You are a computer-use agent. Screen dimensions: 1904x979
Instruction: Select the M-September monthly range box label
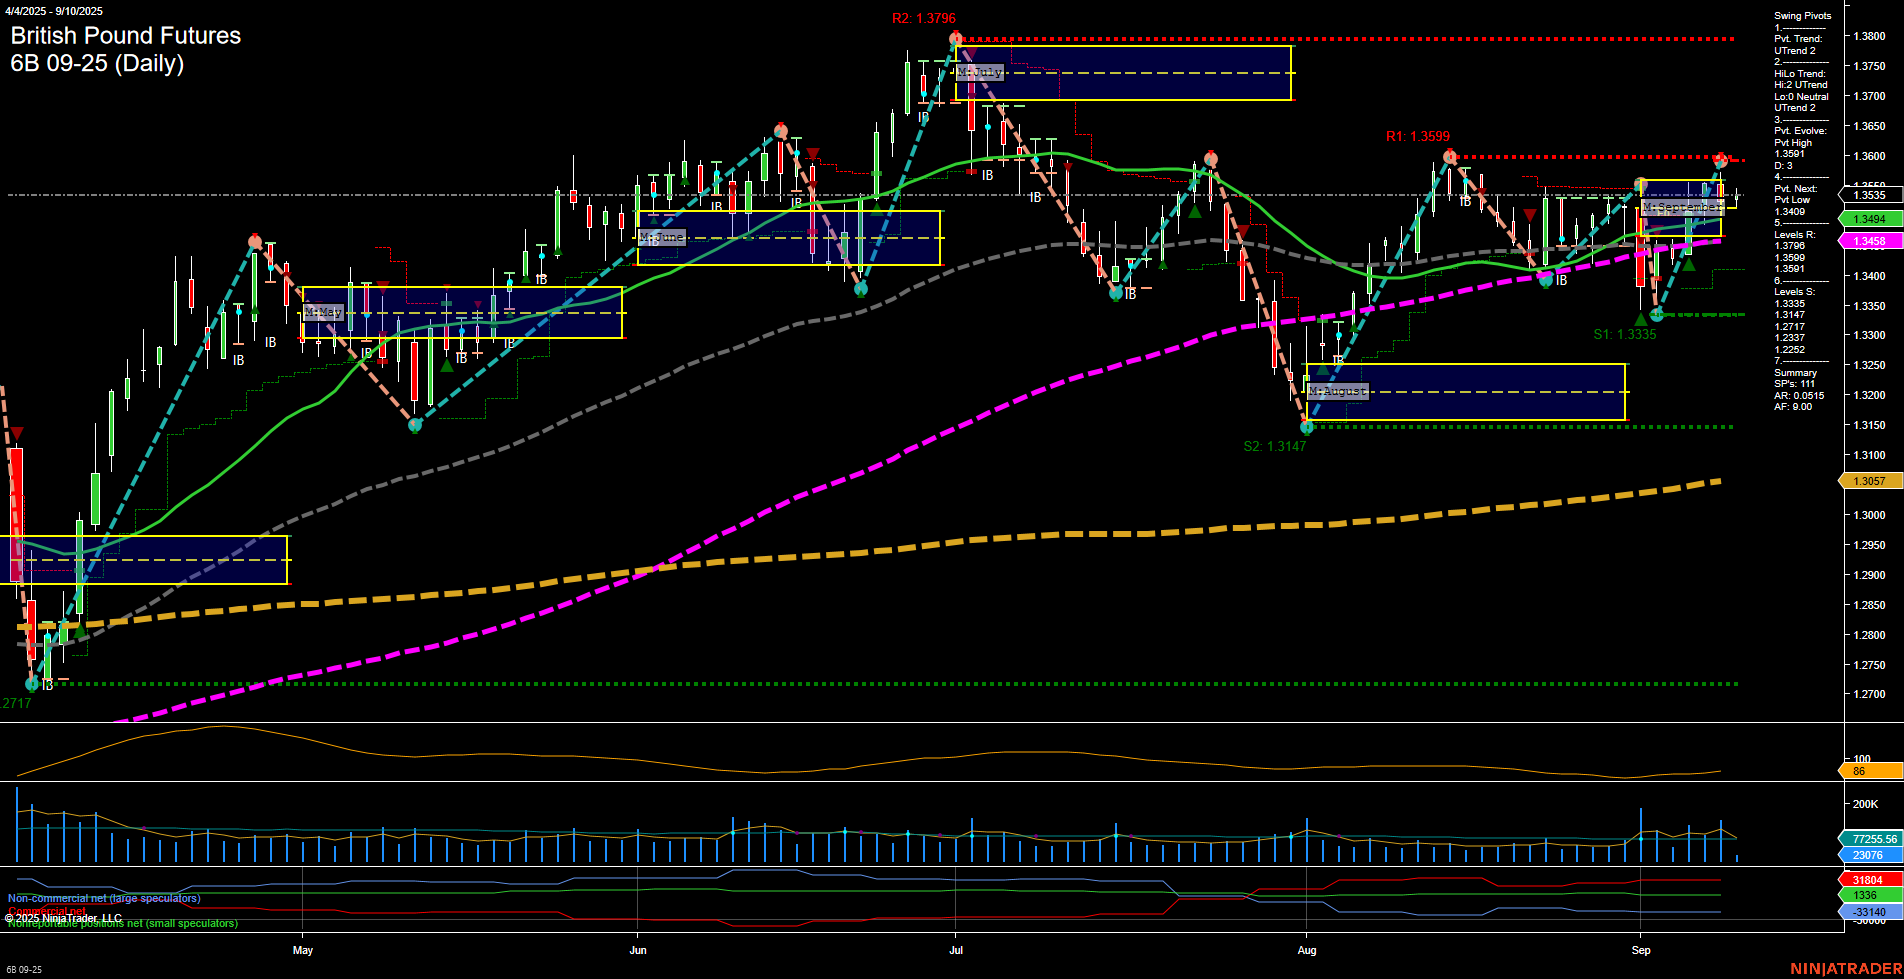coord(1684,208)
